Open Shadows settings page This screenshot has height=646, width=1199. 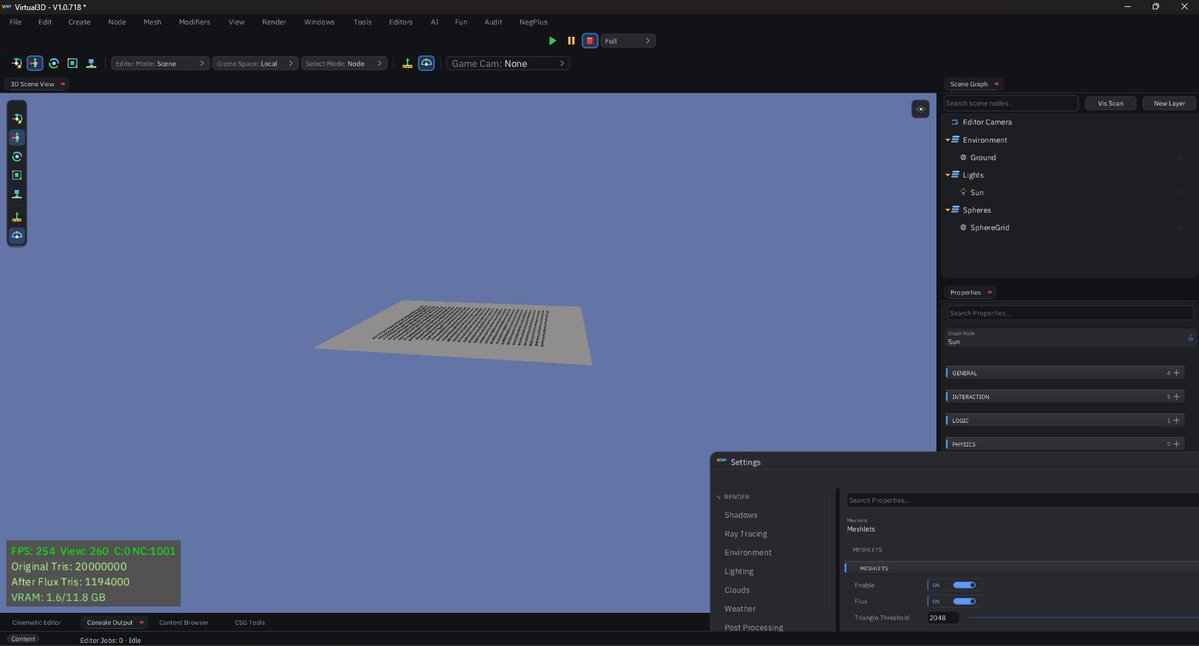[741, 515]
